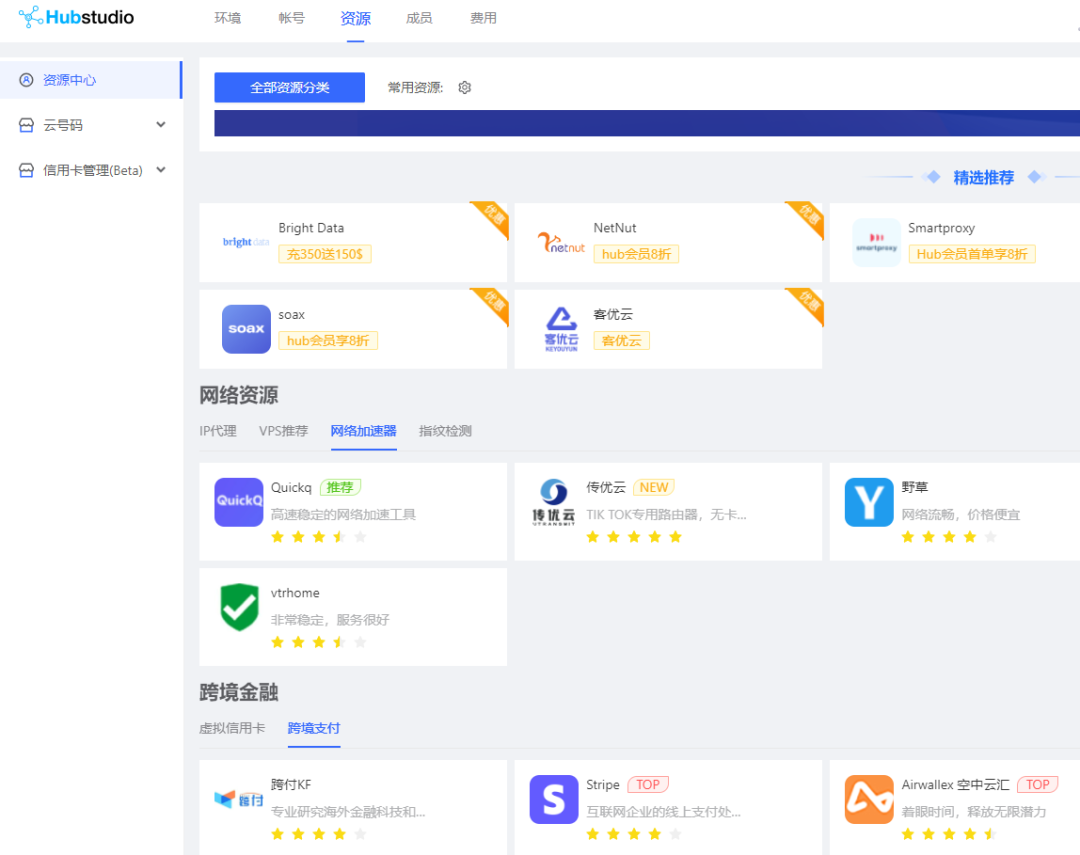Switch to the 费用 menu item

[x=483, y=17]
